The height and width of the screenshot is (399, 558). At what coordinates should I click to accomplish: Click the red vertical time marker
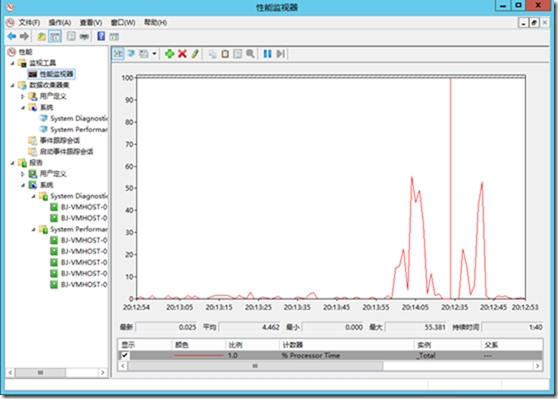point(450,188)
